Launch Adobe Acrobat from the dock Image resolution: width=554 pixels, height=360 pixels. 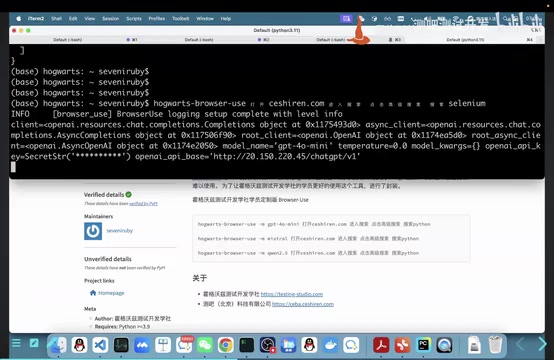(x=381, y=344)
